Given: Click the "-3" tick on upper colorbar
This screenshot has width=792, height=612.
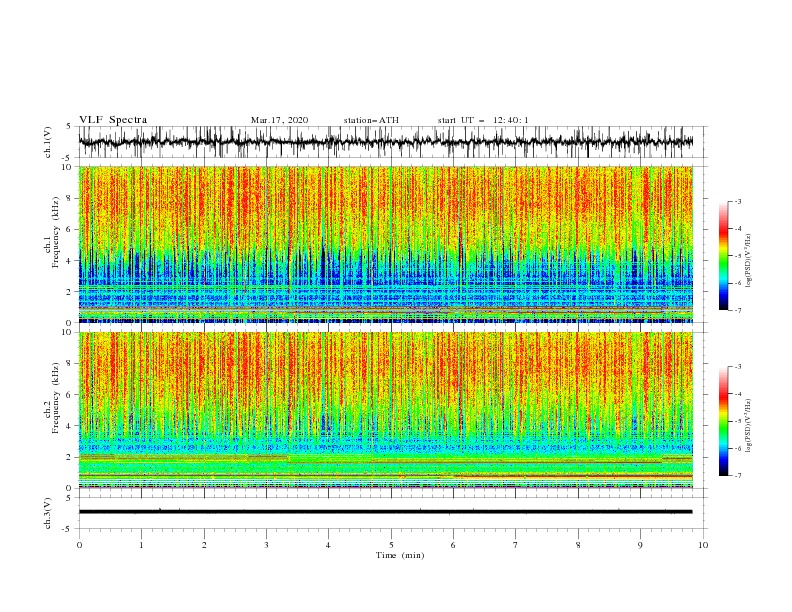Looking at the screenshot, I should [737, 201].
